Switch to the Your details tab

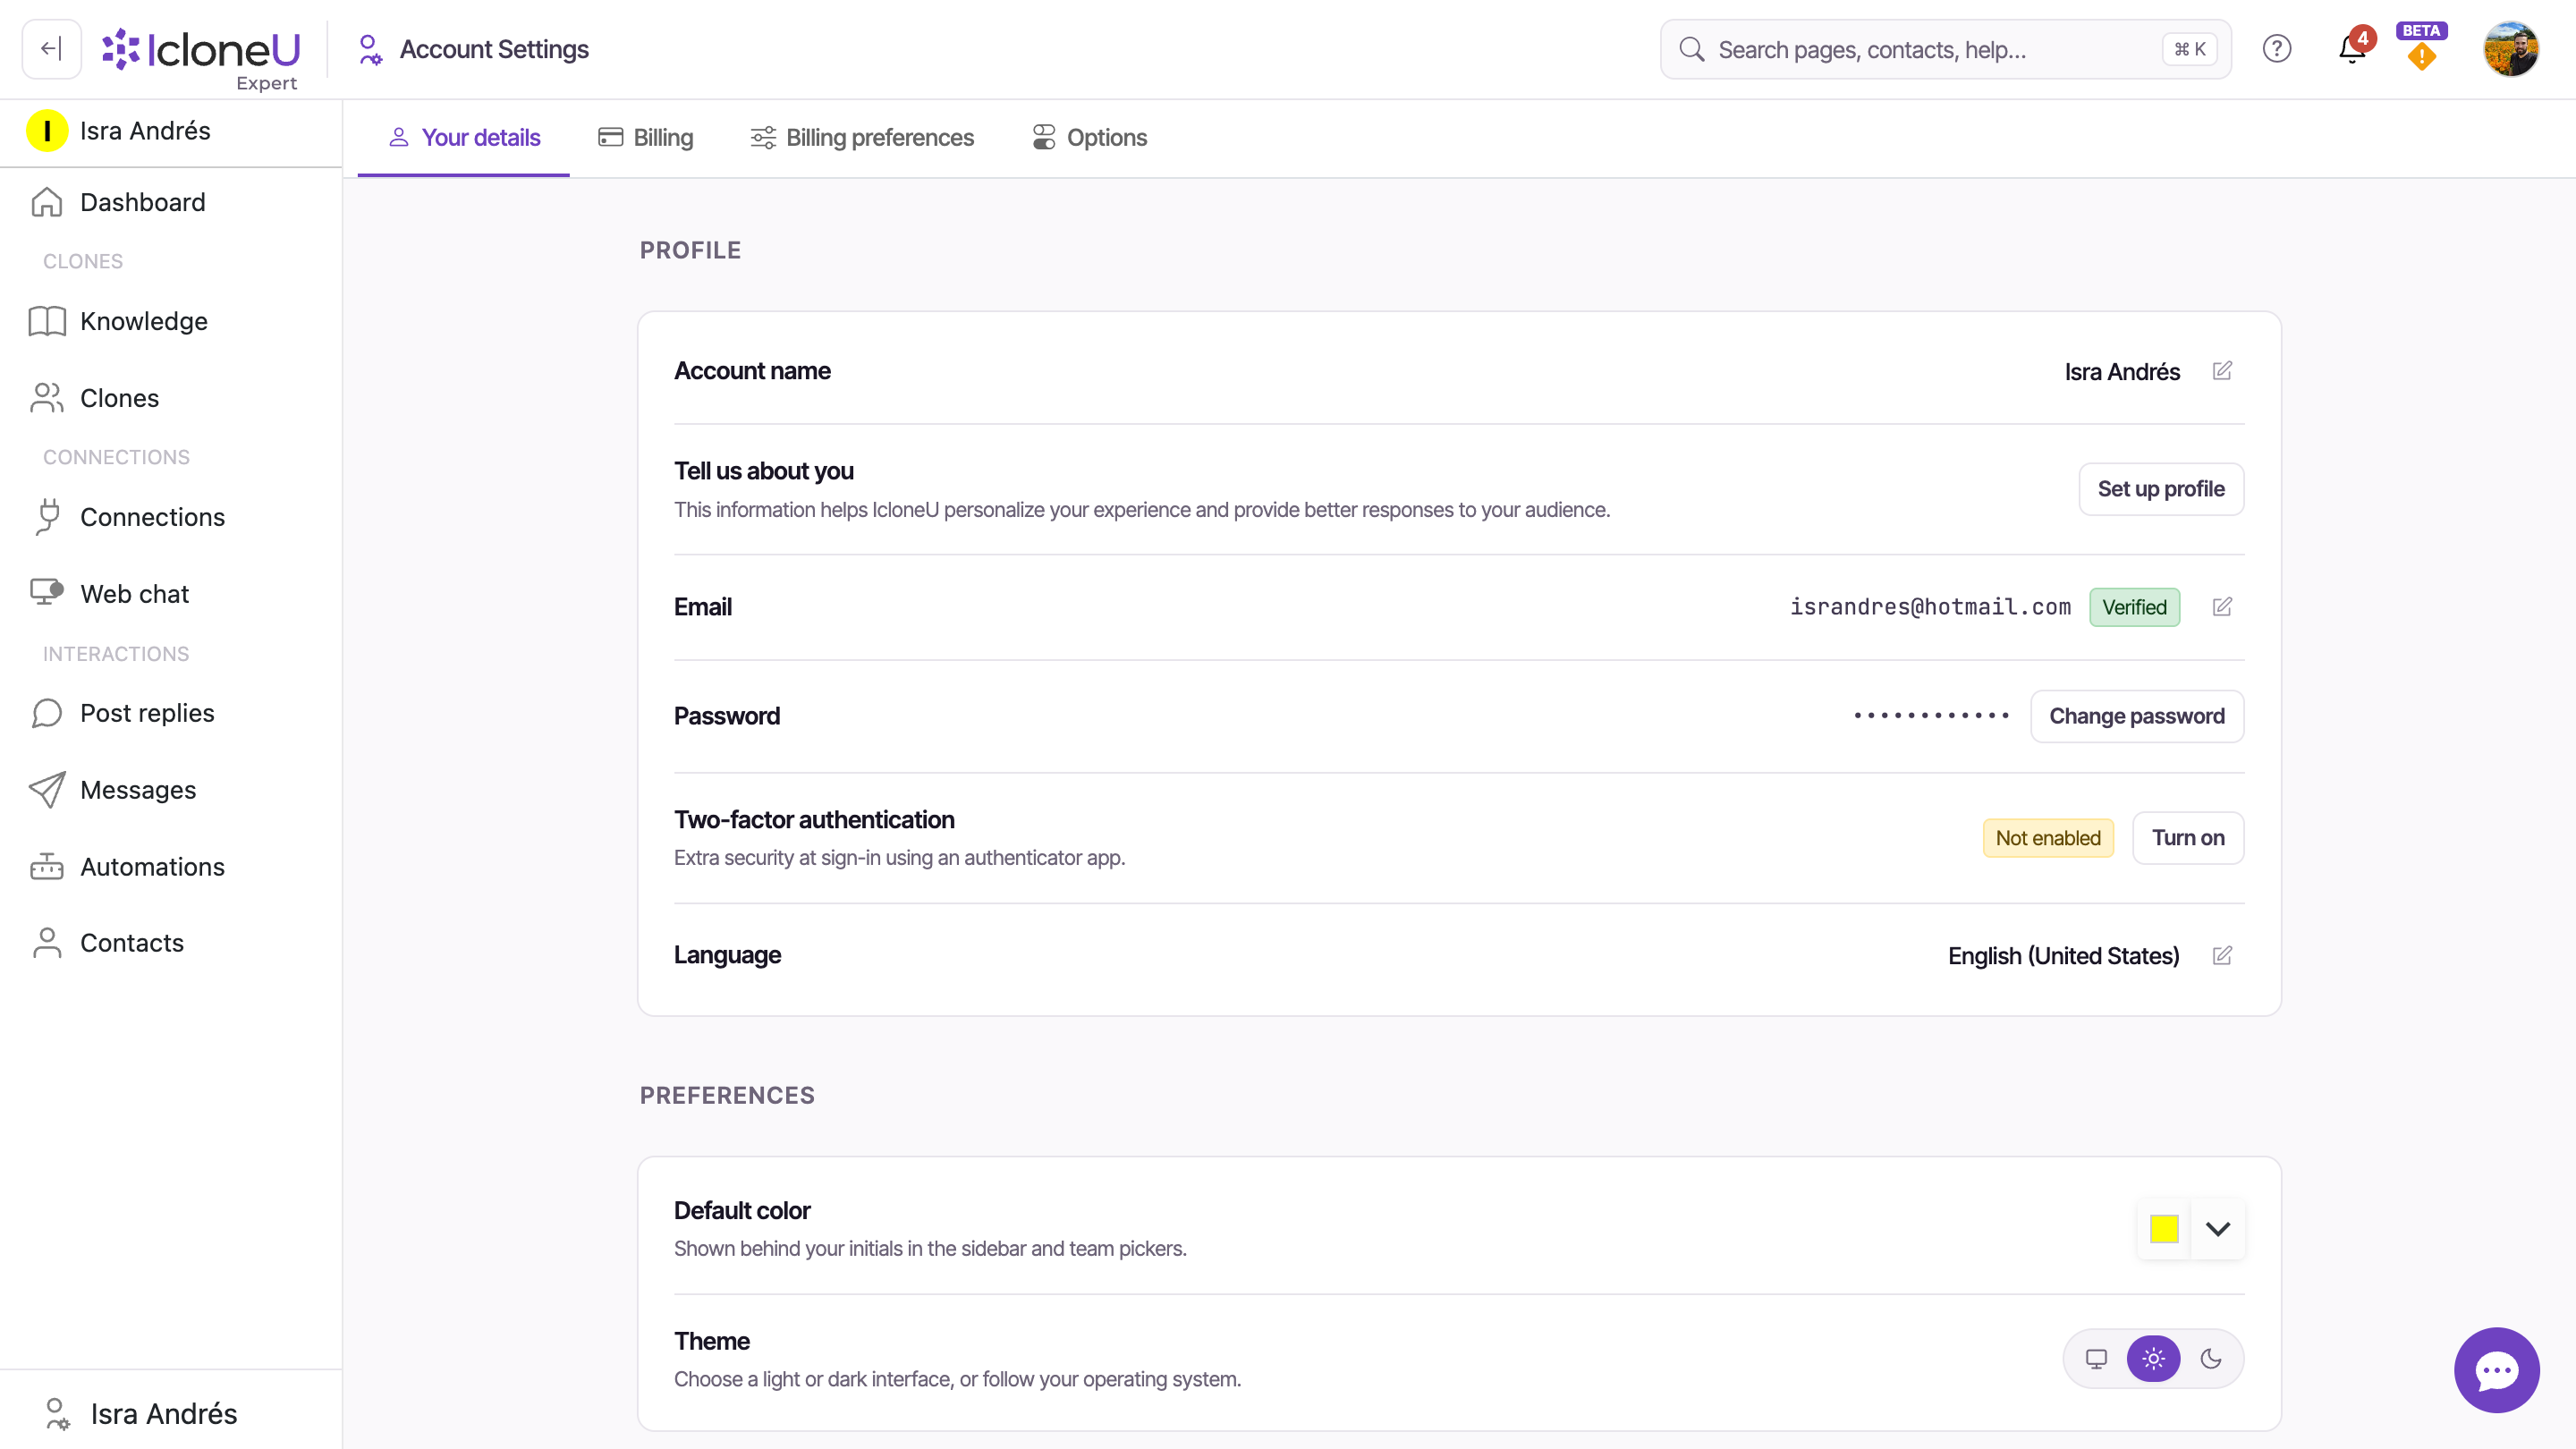(464, 138)
